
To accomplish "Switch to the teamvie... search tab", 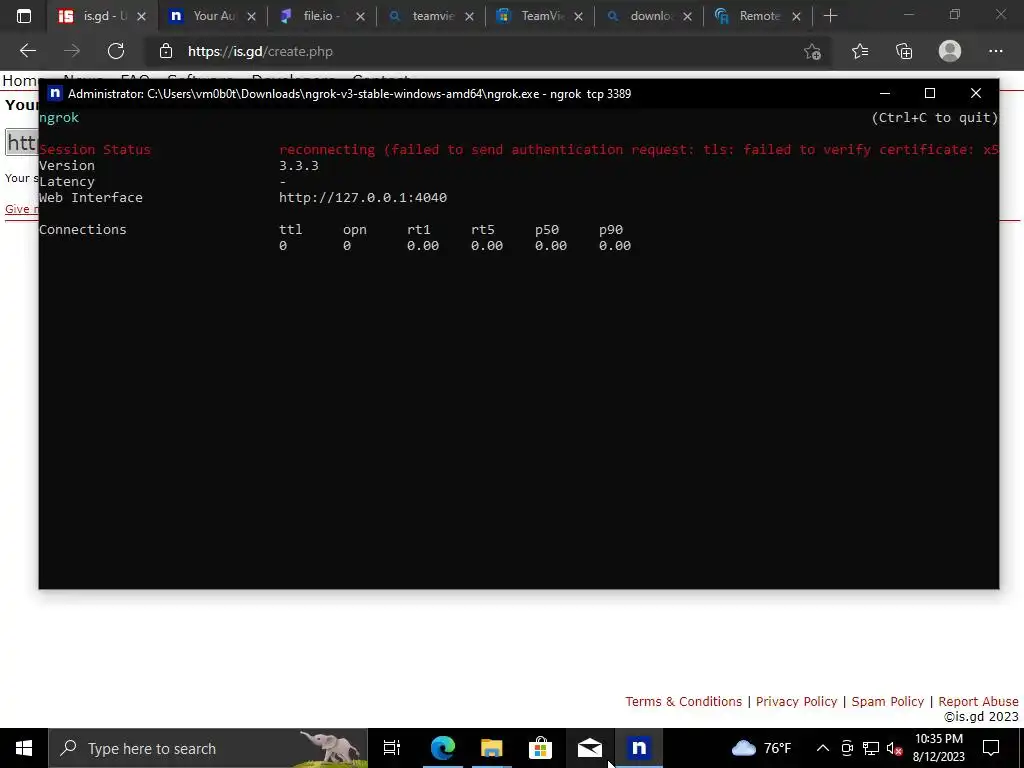I will click(x=429, y=16).
